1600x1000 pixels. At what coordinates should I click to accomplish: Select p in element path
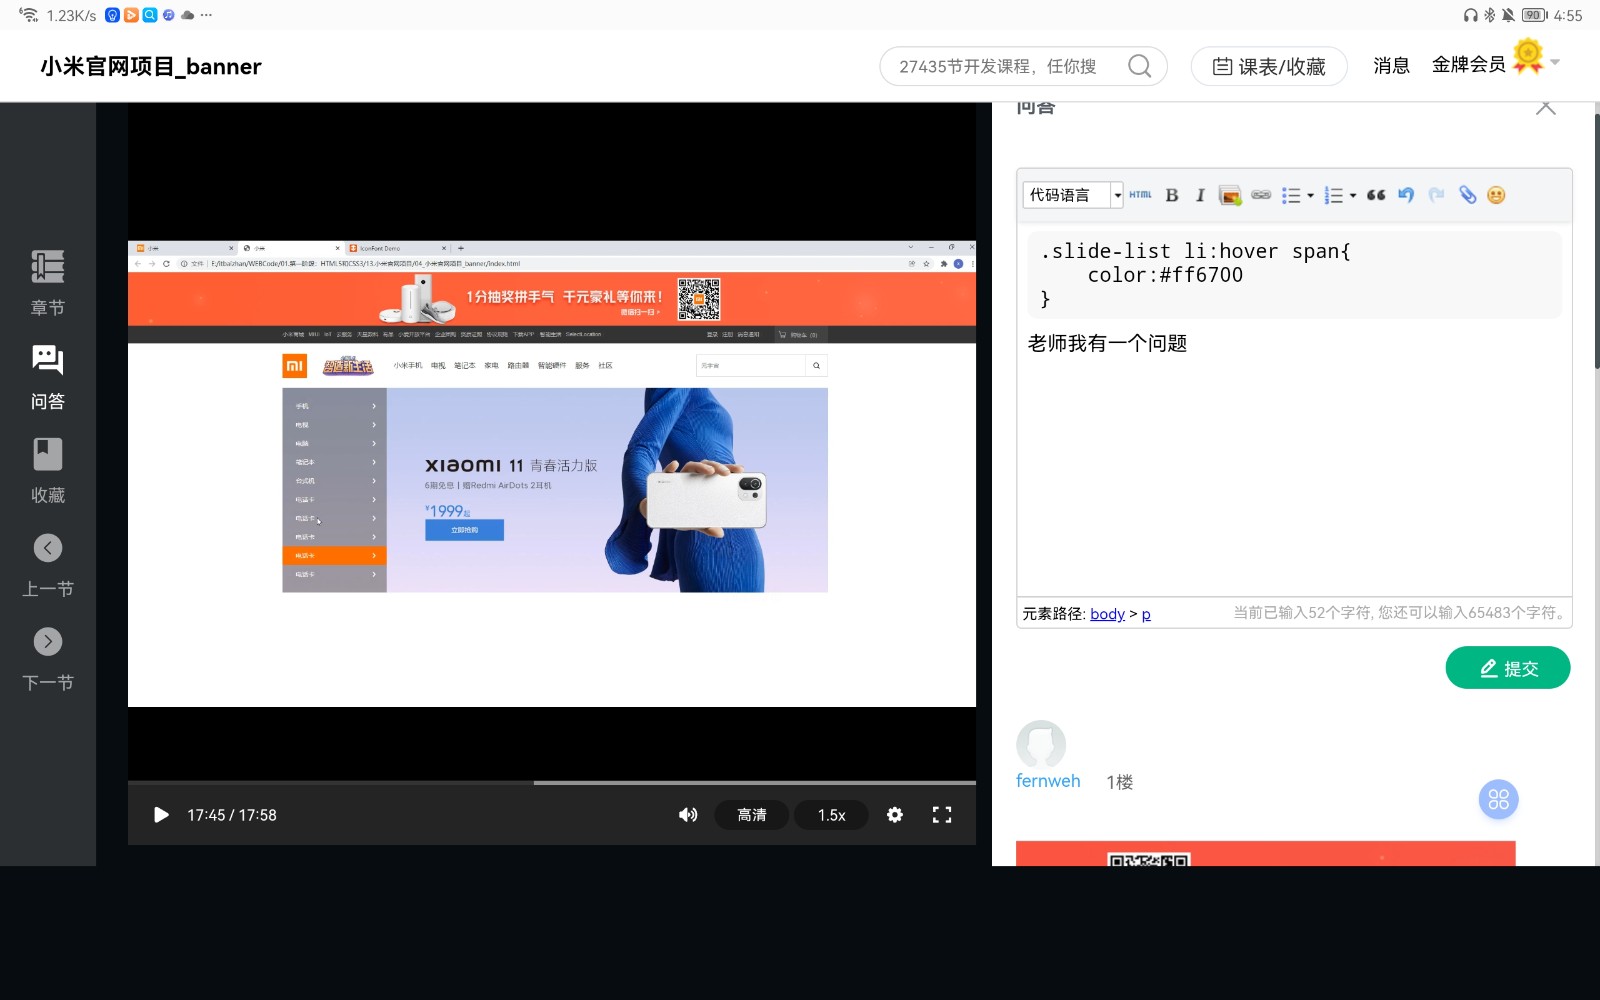(1146, 614)
